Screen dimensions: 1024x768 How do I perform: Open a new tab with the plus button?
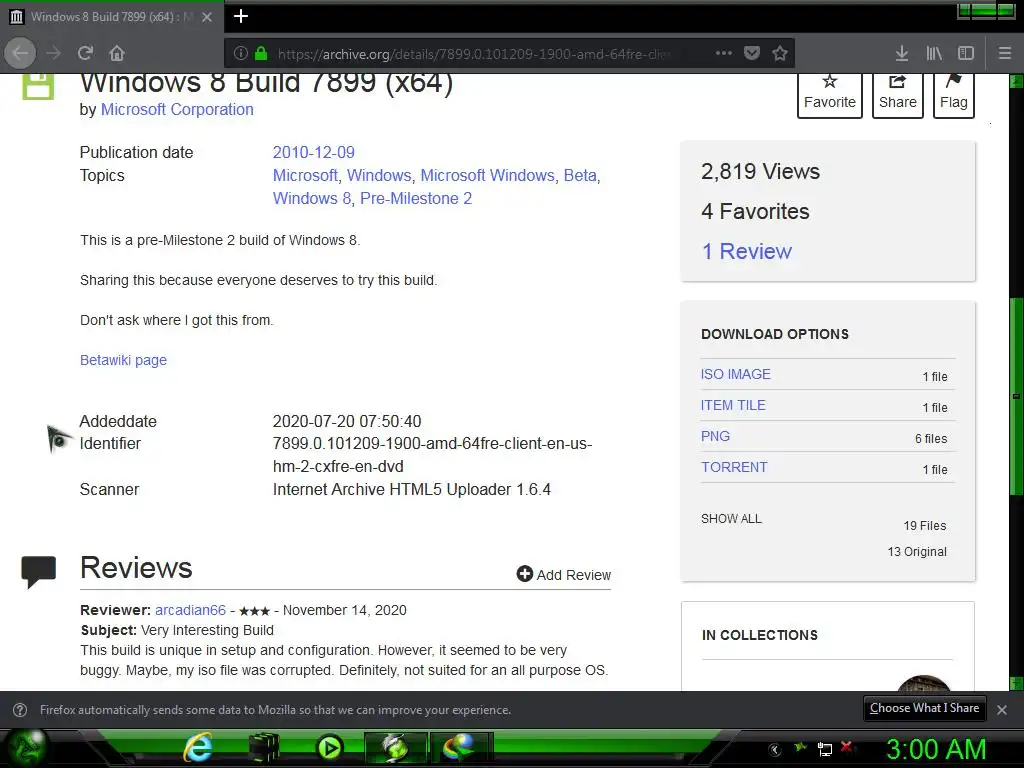click(x=241, y=16)
